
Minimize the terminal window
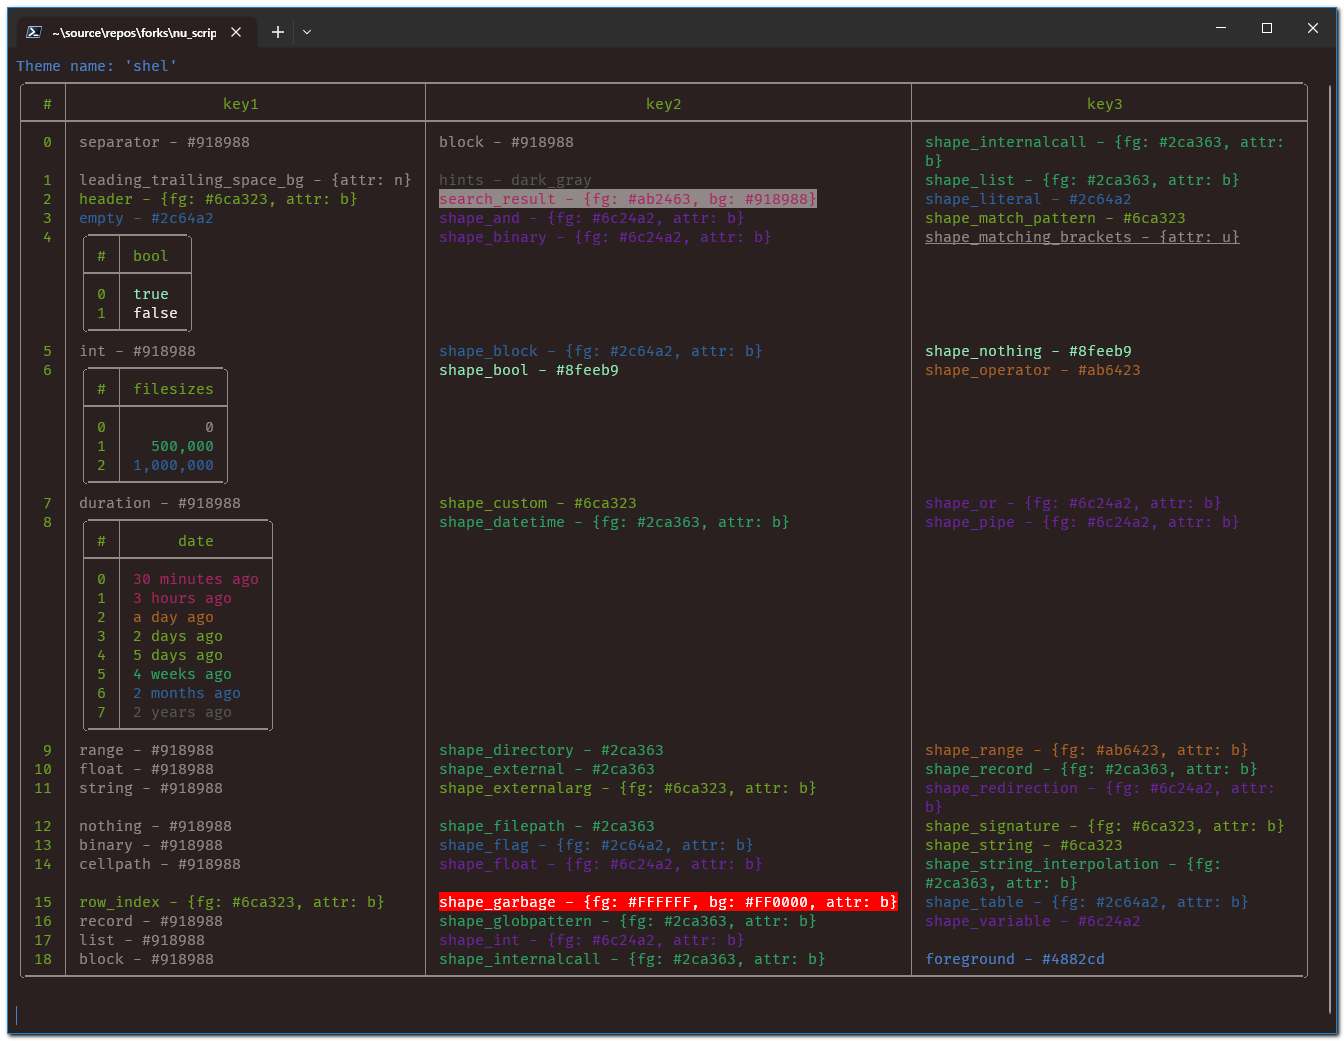[x=1221, y=28]
